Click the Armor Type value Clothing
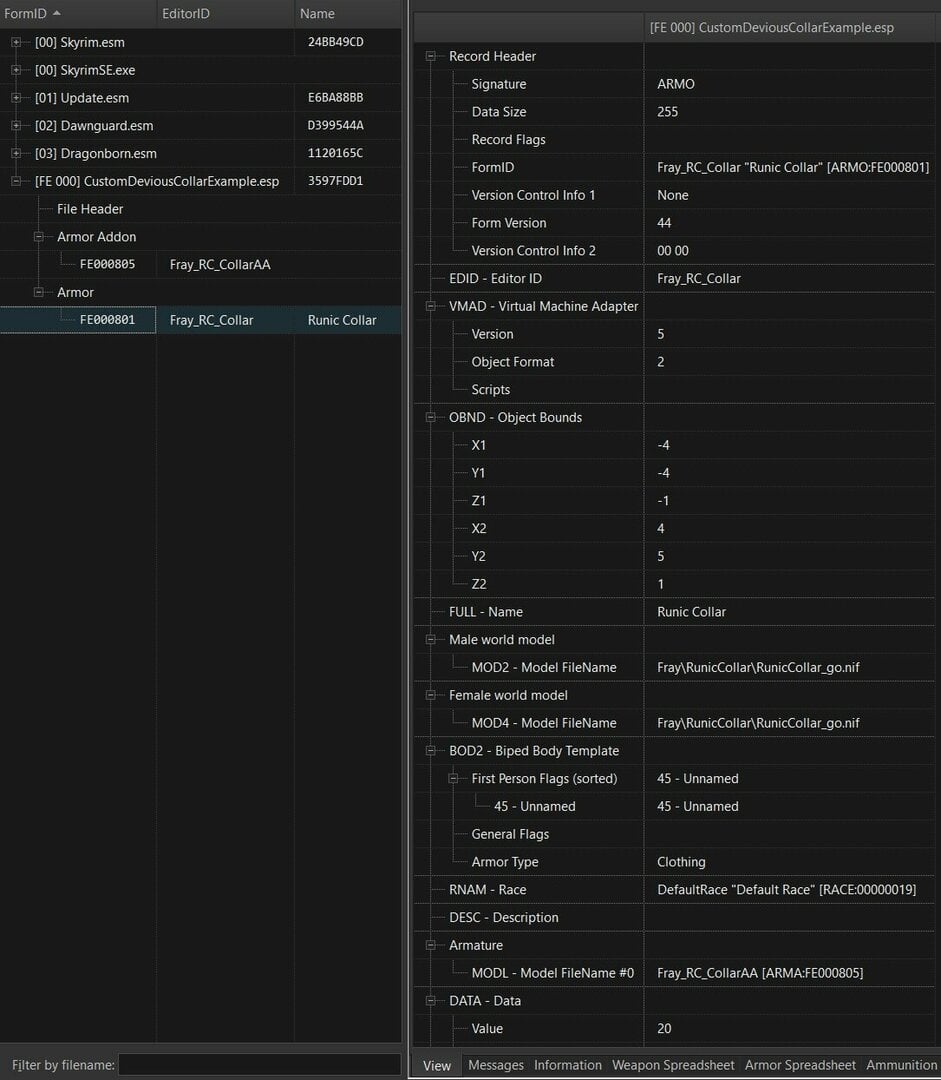 coord(681,862)
